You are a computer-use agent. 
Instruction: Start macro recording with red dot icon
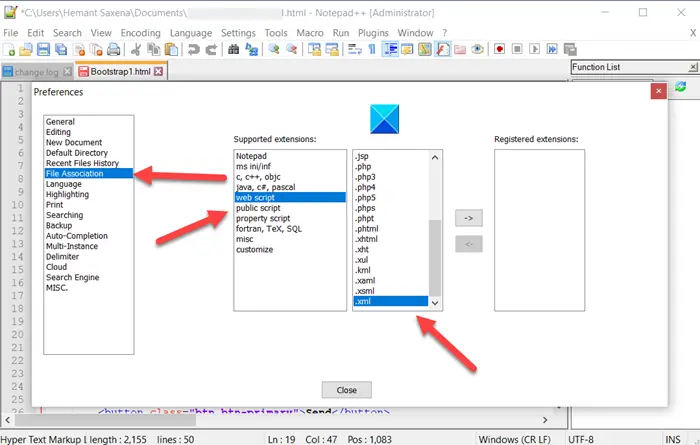(x=499, y=49)
